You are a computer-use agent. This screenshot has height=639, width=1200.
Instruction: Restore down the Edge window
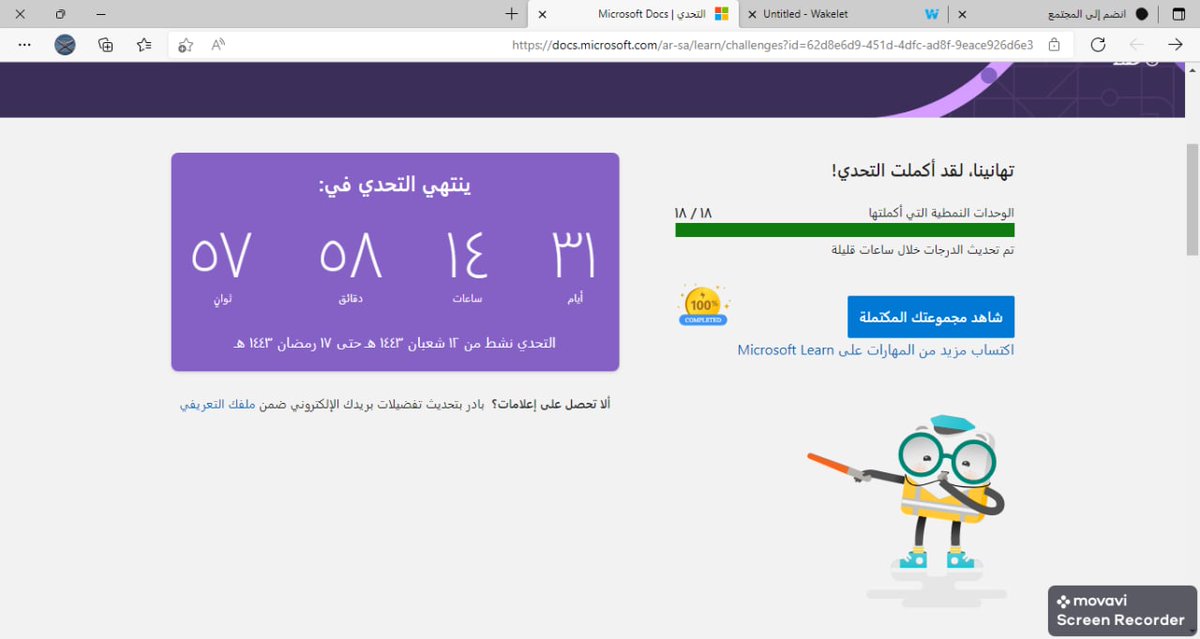[60, 14]
